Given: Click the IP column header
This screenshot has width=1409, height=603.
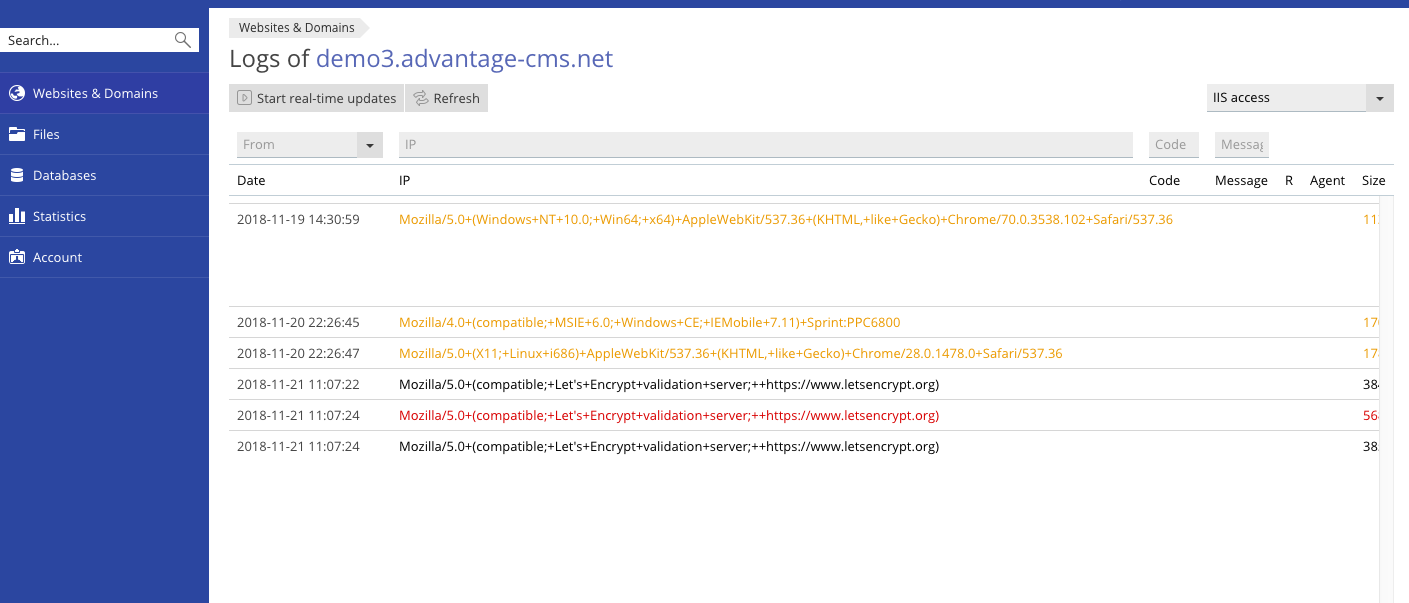Looking at the screenshot, I should [405, 181].
